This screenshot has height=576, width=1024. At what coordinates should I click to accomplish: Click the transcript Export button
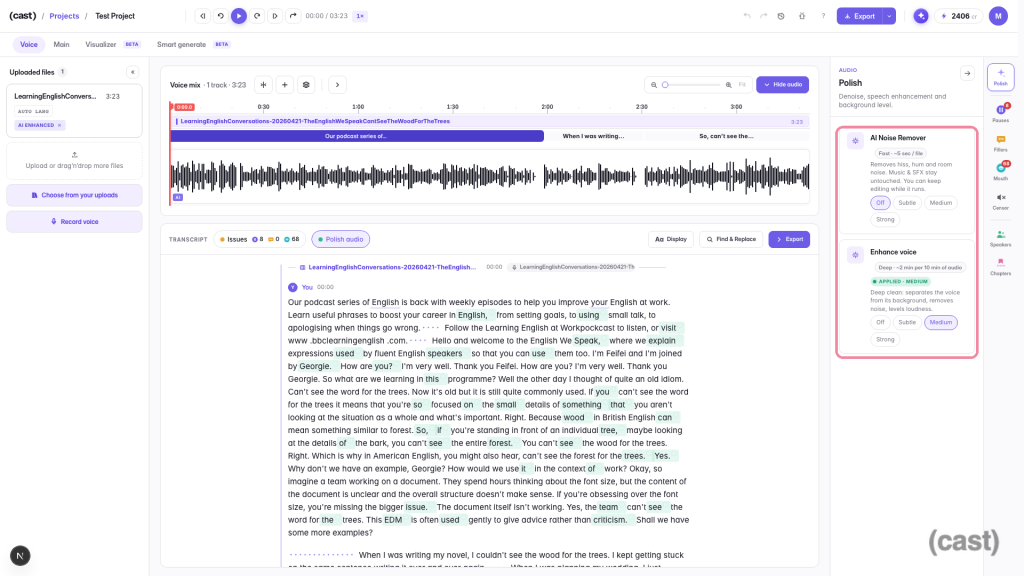[x=789, y=239]
